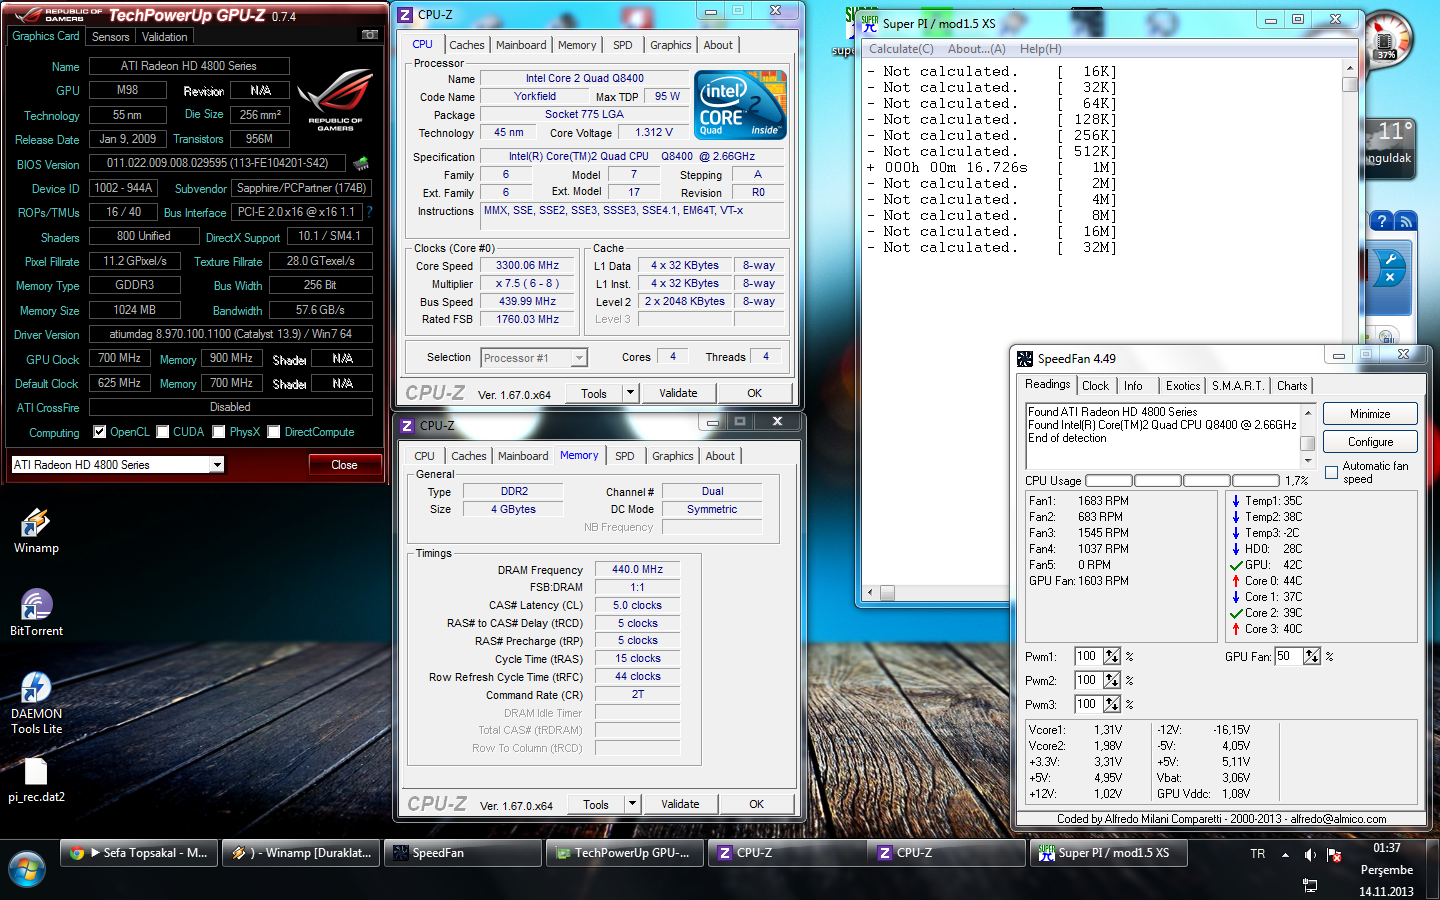Open the S.M.A.R.T. tab in SpeedFan

(x=1238, y=386)
